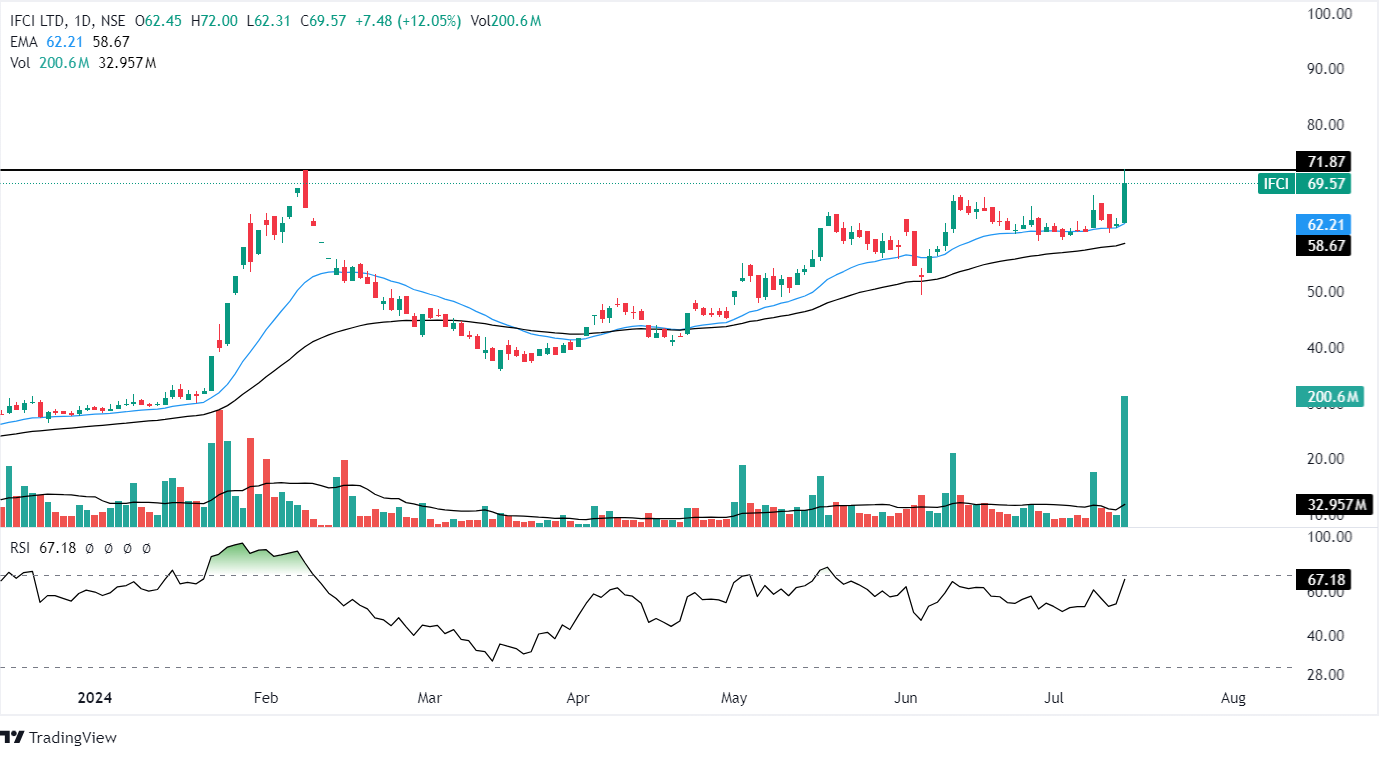Click the IFCI symbol tag on price axis
The height and width of the screenshot is (759, 1391).
coord(1275,184)
